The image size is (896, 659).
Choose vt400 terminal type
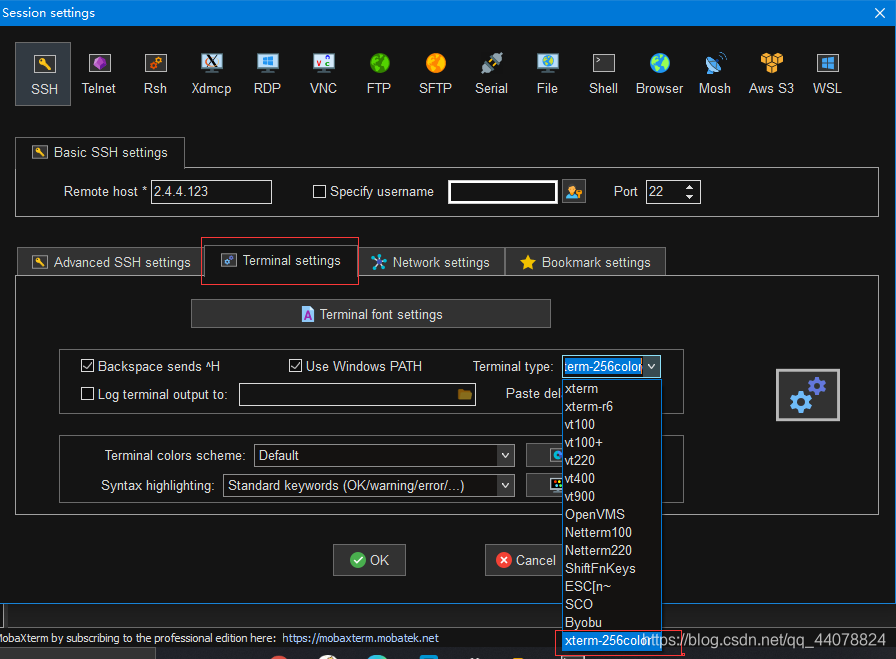click(612, 478)
